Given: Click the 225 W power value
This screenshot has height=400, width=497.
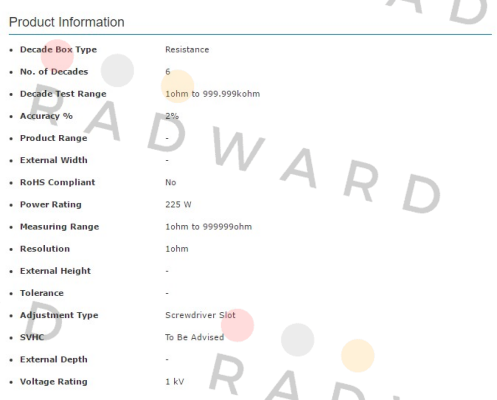Looking at the screenshot, I should pos(178,204).
